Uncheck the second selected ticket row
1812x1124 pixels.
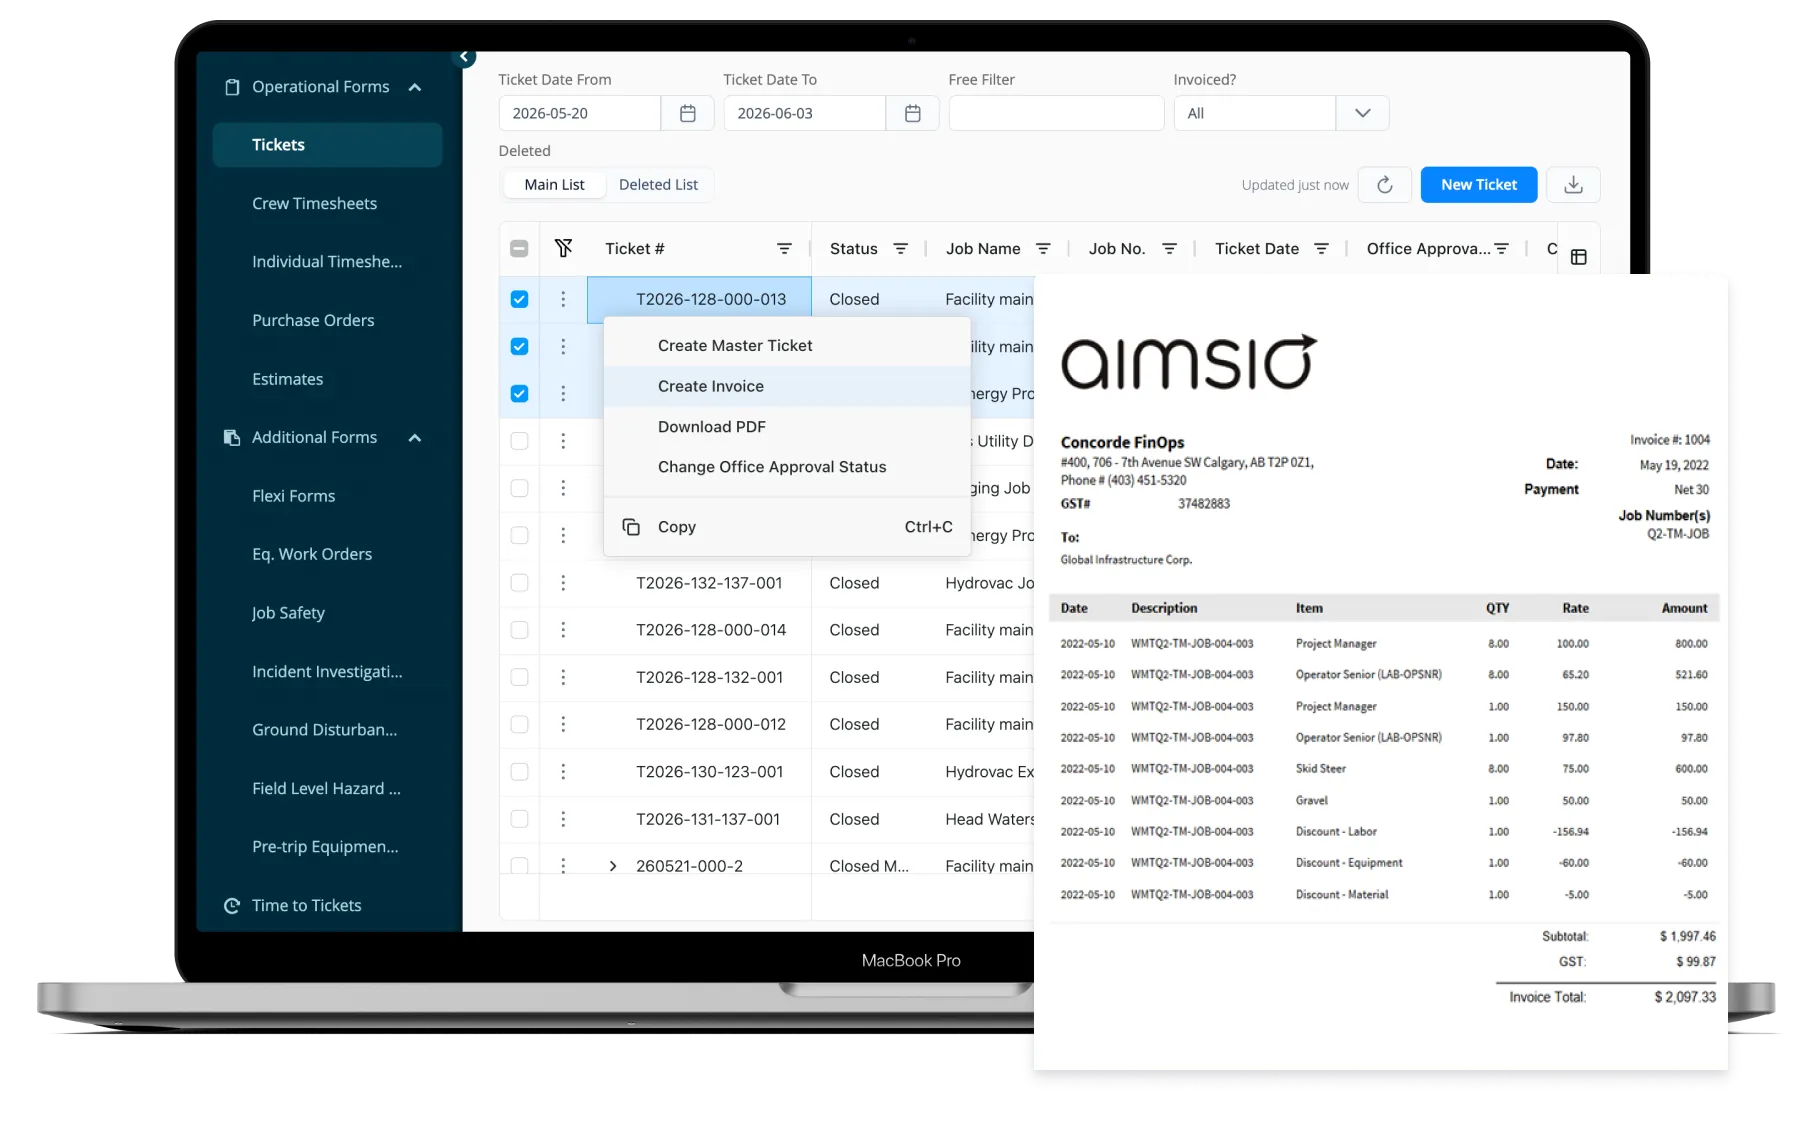click(519, 346)
